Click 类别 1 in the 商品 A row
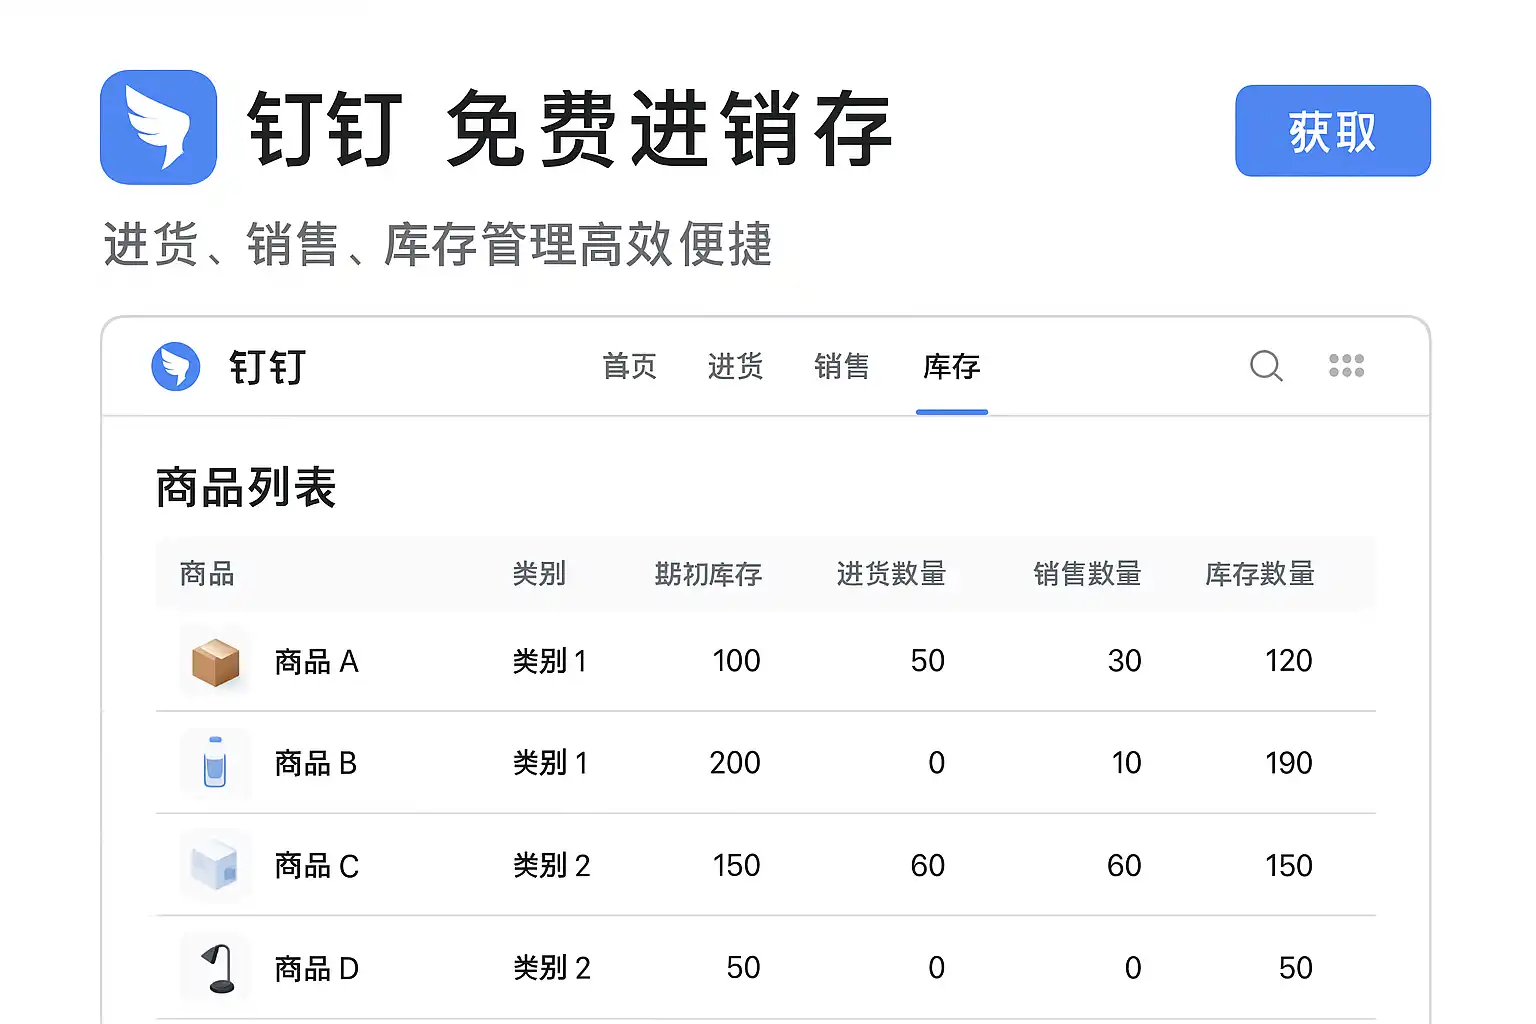This screenshot has height=1024, width=1536. click(x=550, y=661)
